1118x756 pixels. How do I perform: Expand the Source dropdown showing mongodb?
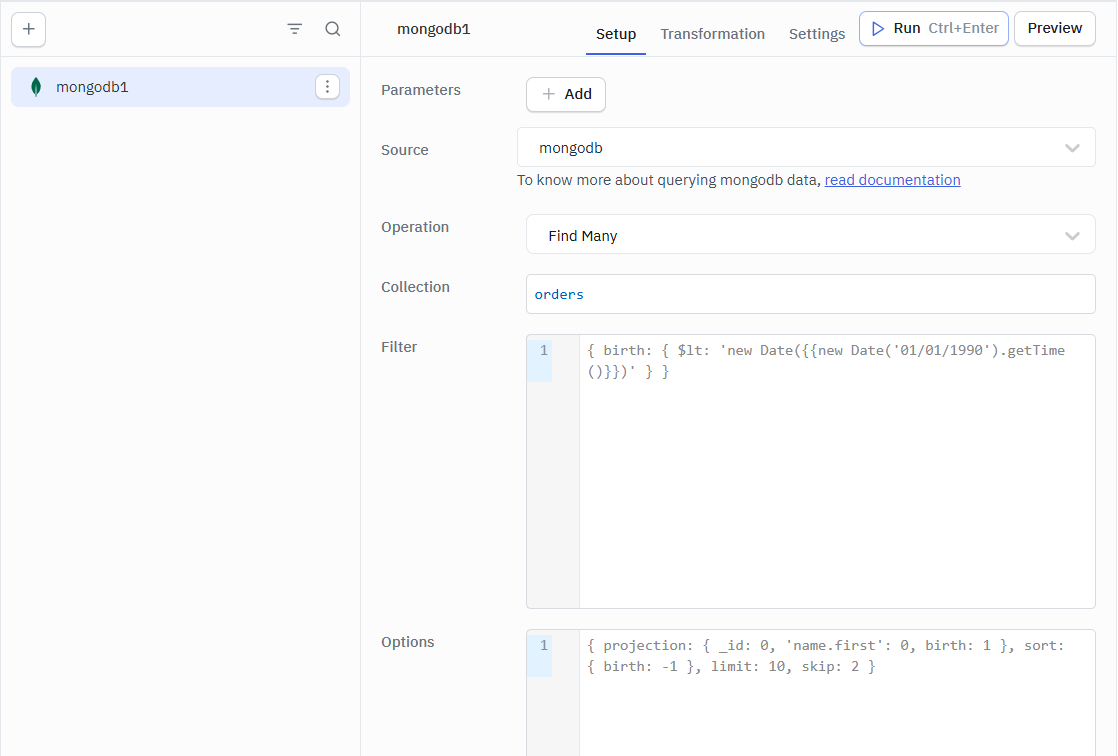(806, 148)
